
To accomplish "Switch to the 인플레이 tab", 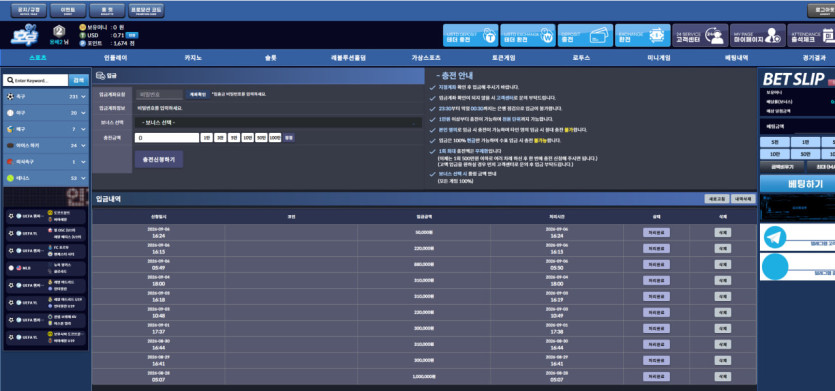I will 116,58.
